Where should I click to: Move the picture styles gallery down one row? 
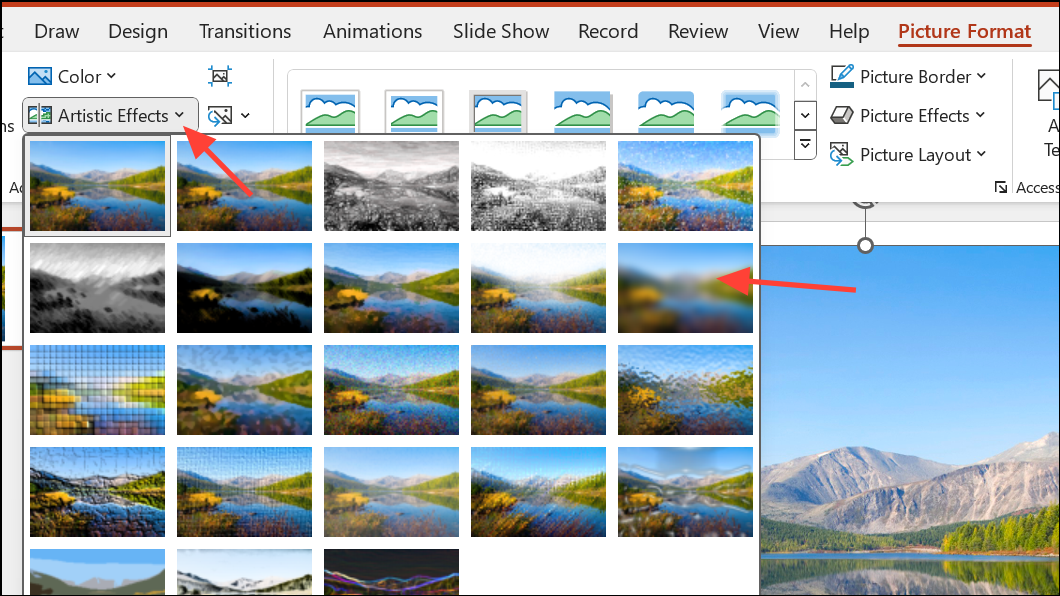click(x=804, y=115)
